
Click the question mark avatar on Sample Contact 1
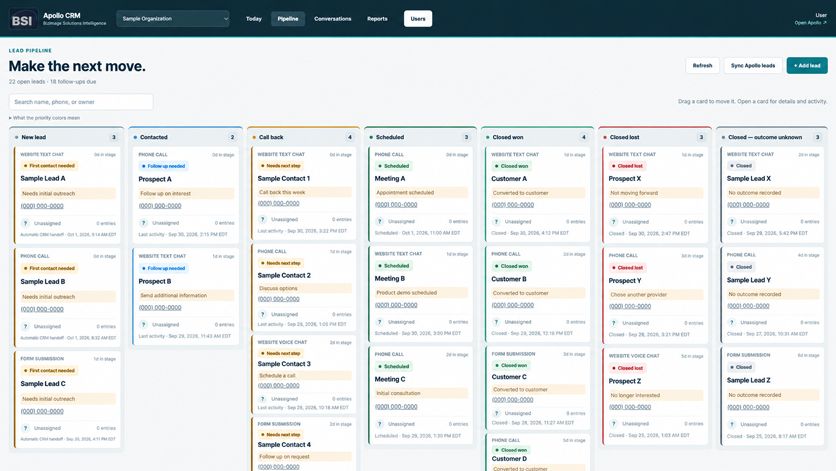click(x=262, y=219)
